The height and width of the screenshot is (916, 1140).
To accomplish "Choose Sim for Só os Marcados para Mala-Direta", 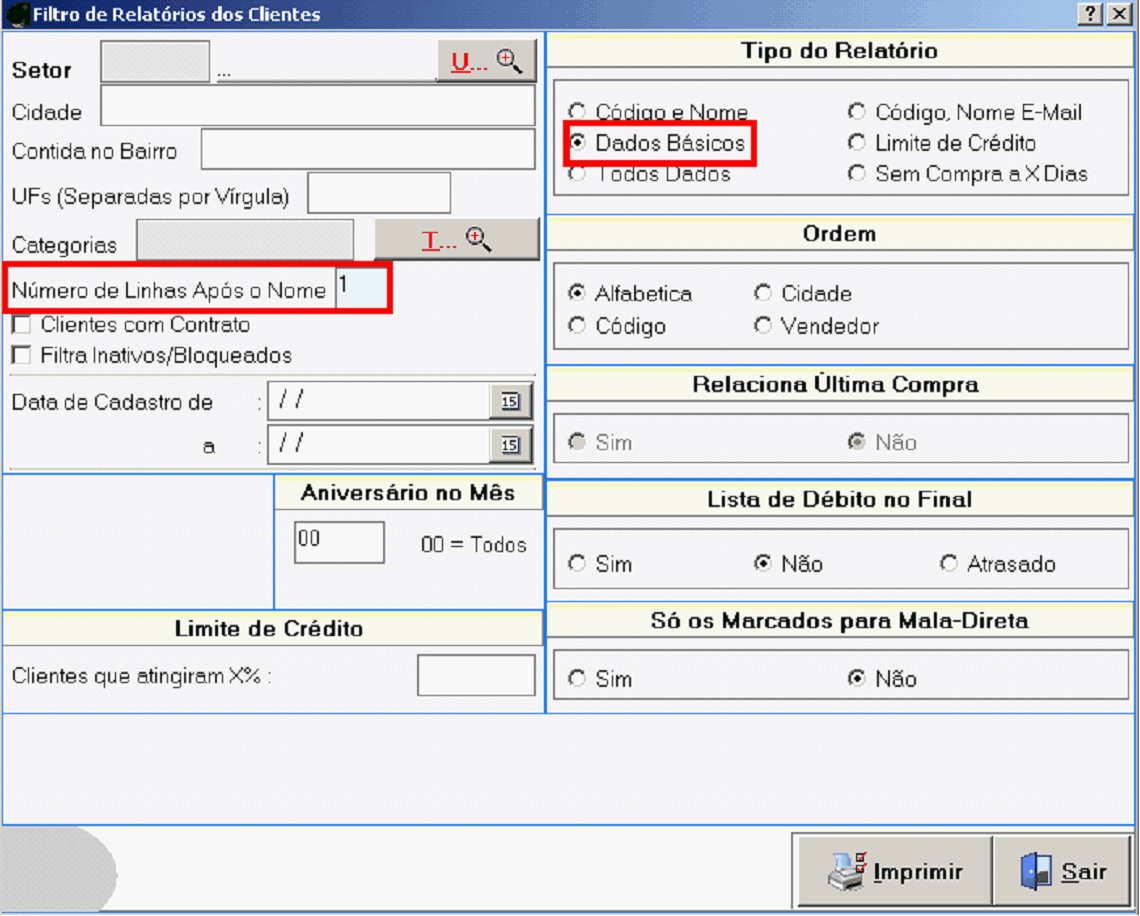I will point(577,679).
